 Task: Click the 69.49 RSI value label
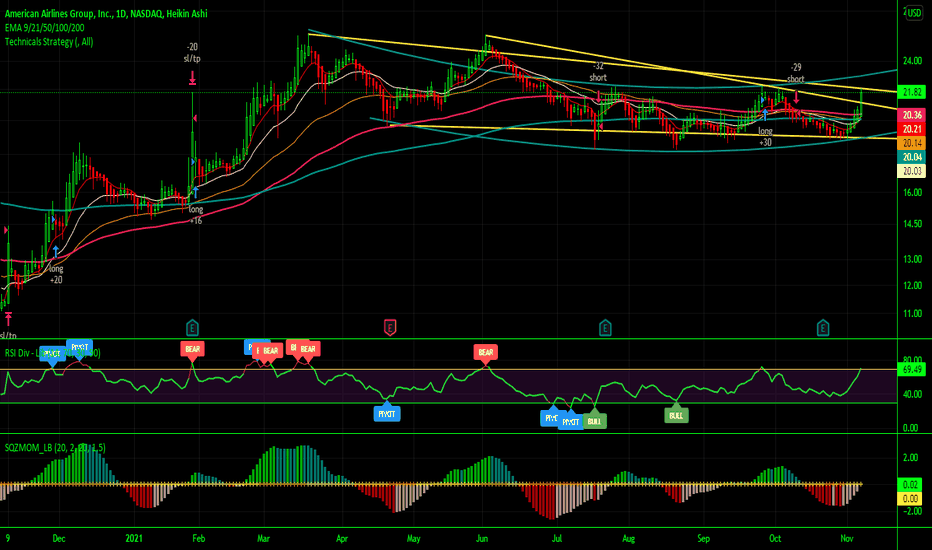(x=912, y=370)
